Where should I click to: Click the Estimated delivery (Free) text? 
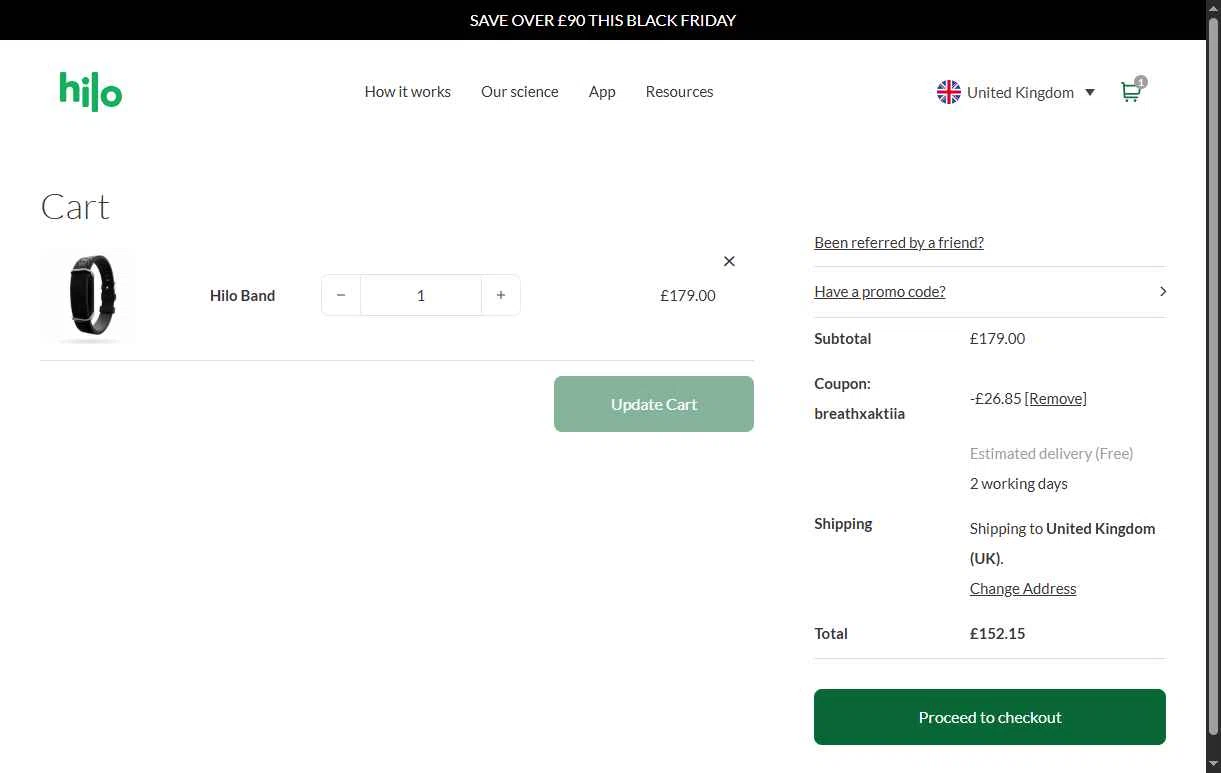click(1051, 453)
